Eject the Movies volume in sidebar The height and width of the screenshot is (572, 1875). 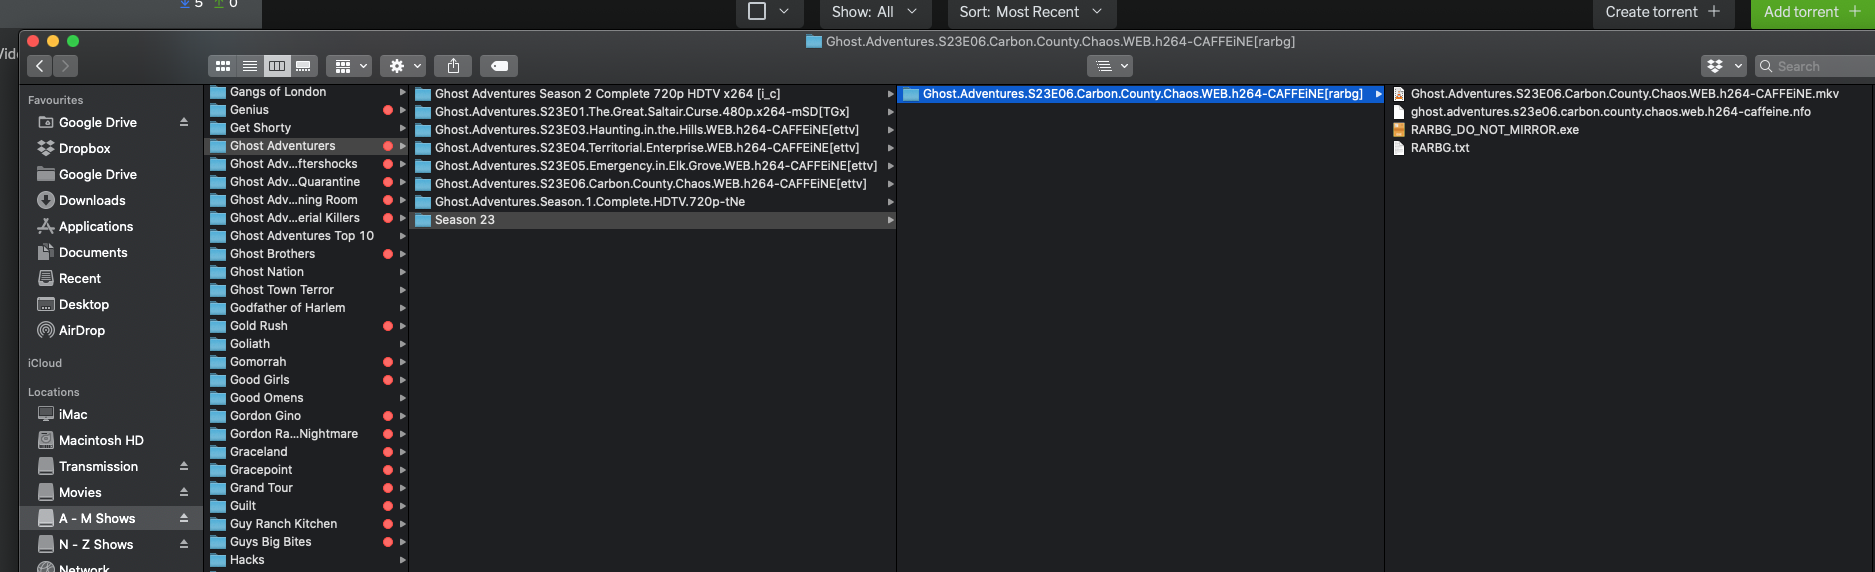click(184, 493)
